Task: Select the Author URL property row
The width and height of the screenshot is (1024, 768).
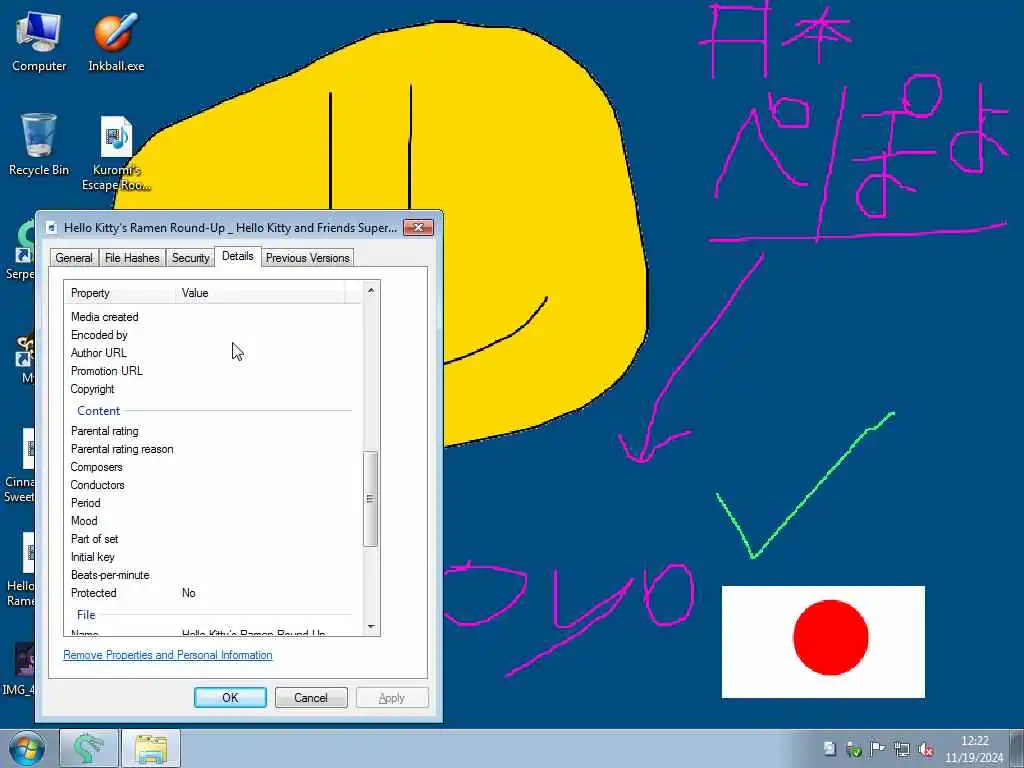Action: coord(213,353)
